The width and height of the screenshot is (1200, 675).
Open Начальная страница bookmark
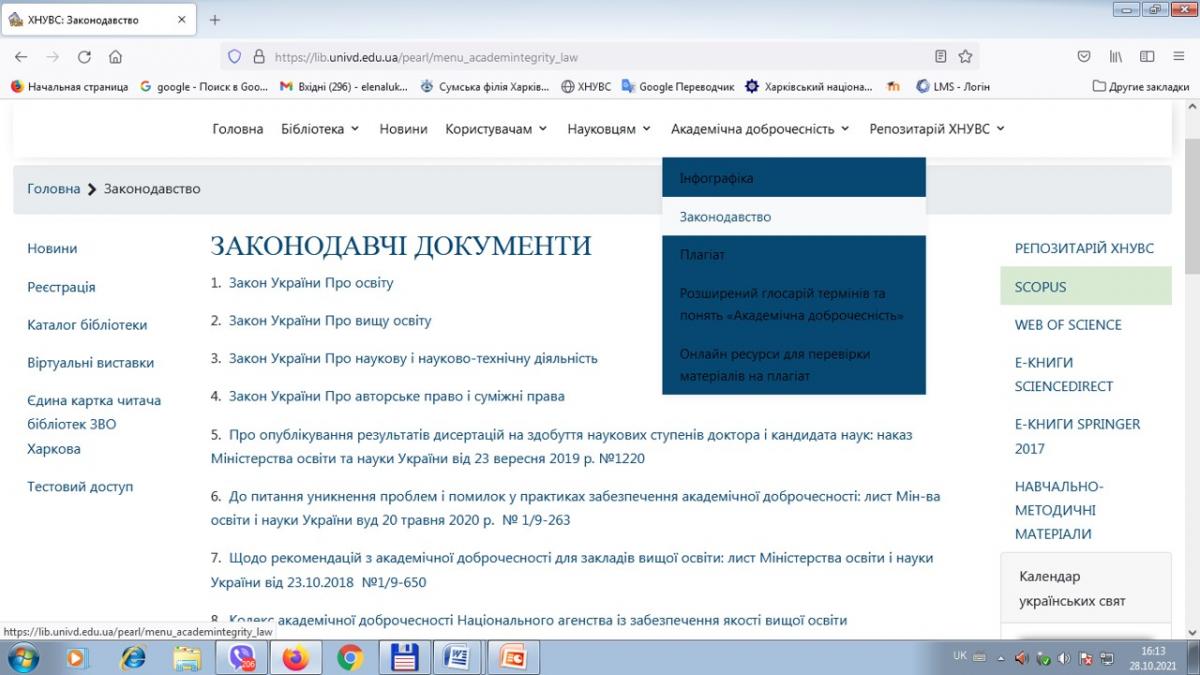pos(70,87)
